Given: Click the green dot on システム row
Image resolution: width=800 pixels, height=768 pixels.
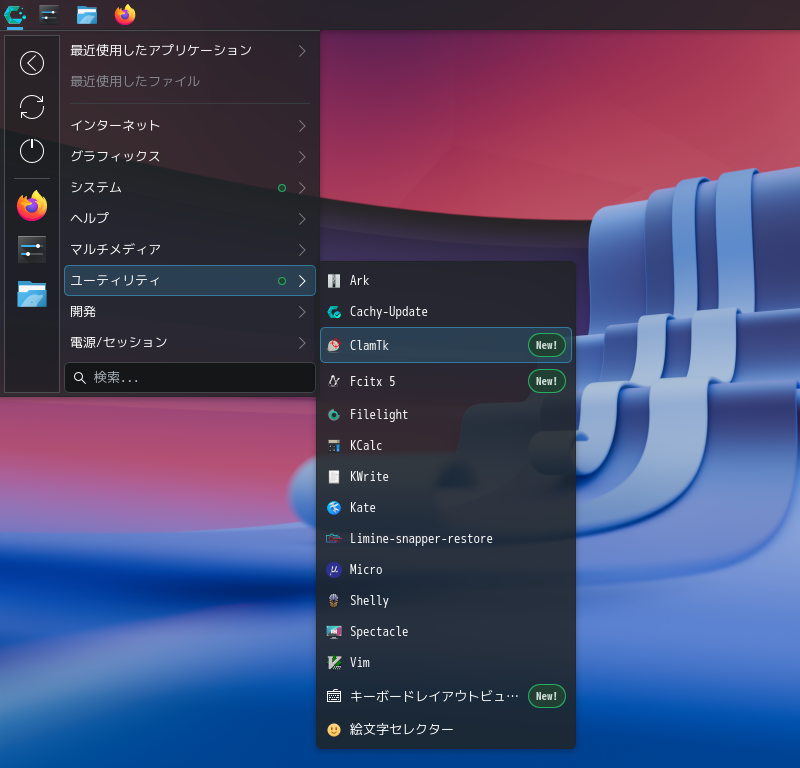Looking at the screenshot, I should pos(282,188).
